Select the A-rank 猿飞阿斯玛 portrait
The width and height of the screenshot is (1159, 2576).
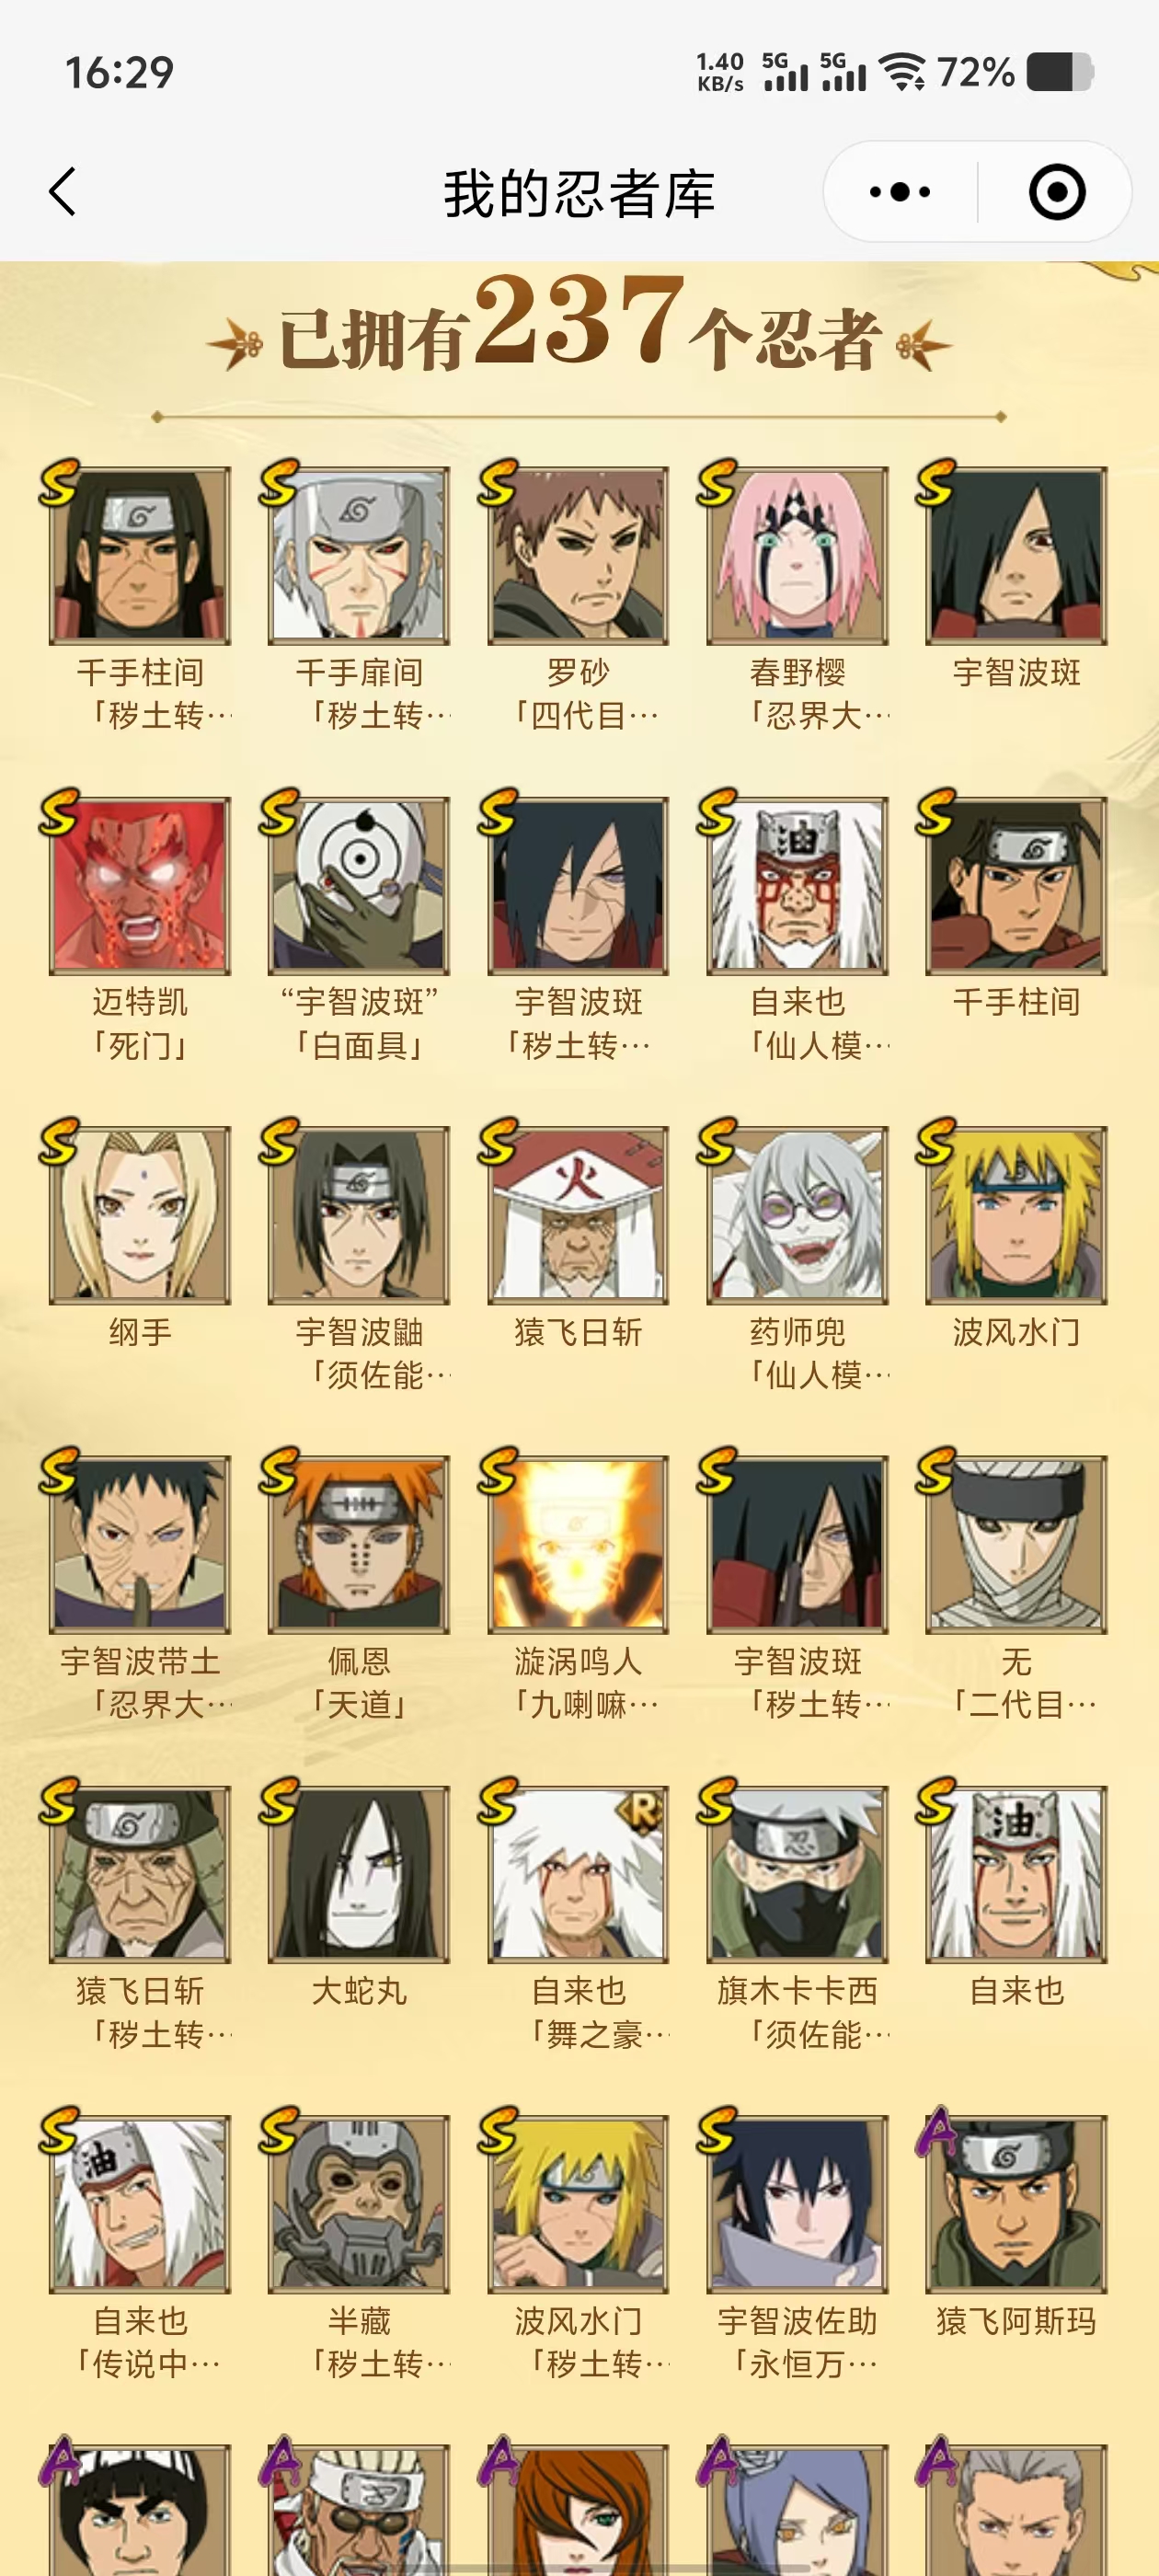(1016, 2203)
